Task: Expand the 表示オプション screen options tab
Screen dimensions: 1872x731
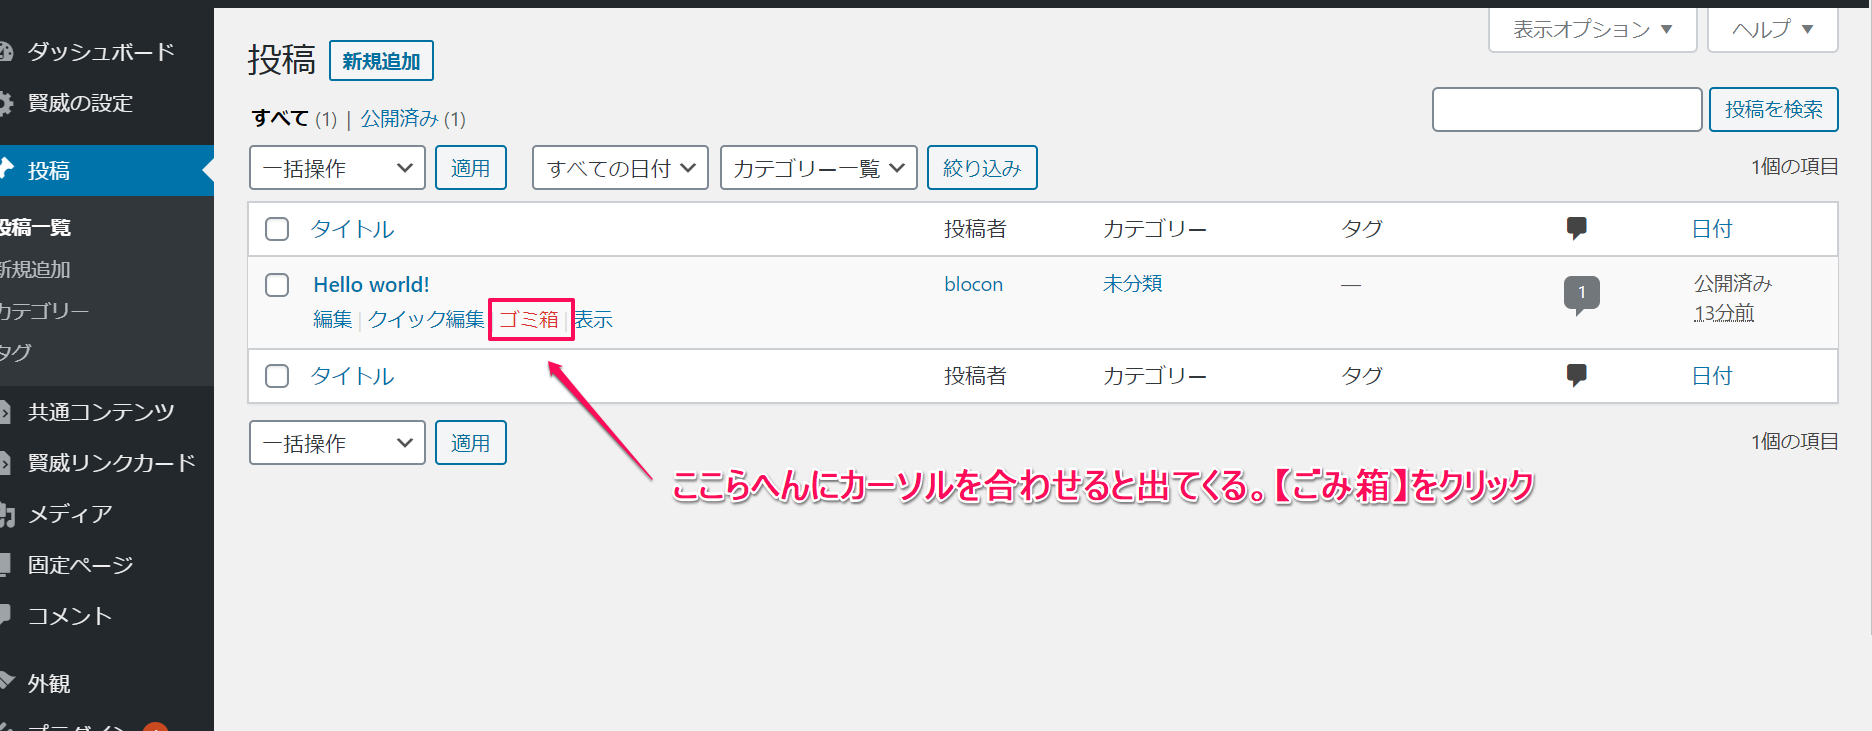Action: 1592,30
